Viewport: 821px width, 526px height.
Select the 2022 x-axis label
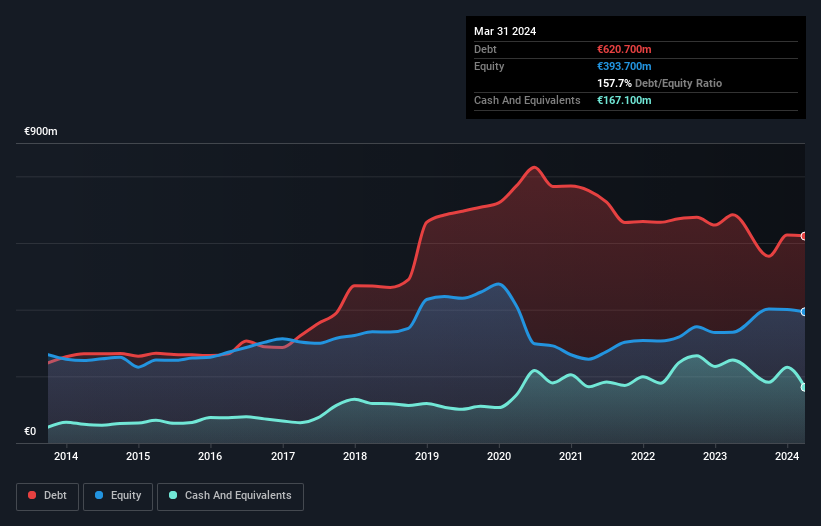tap(643, 456)
